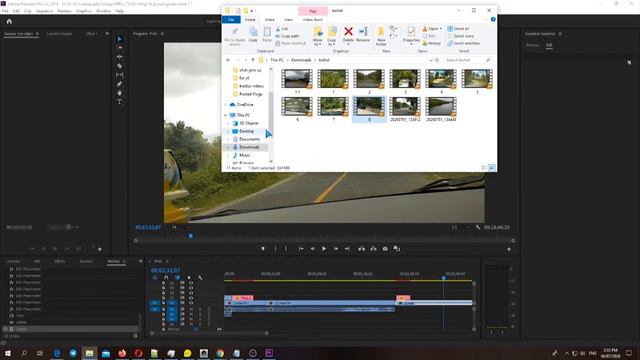Image resolution: width=640 pixels, height=360 pixels.
Task: Switch to the View tab in Explorer
Action: coord(288,20)
